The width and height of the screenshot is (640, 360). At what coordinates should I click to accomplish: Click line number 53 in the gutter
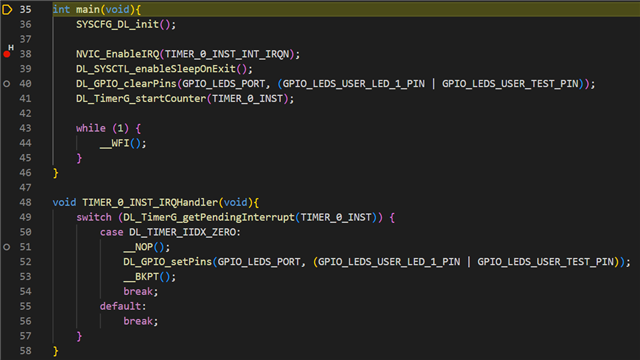pos(25,277)
